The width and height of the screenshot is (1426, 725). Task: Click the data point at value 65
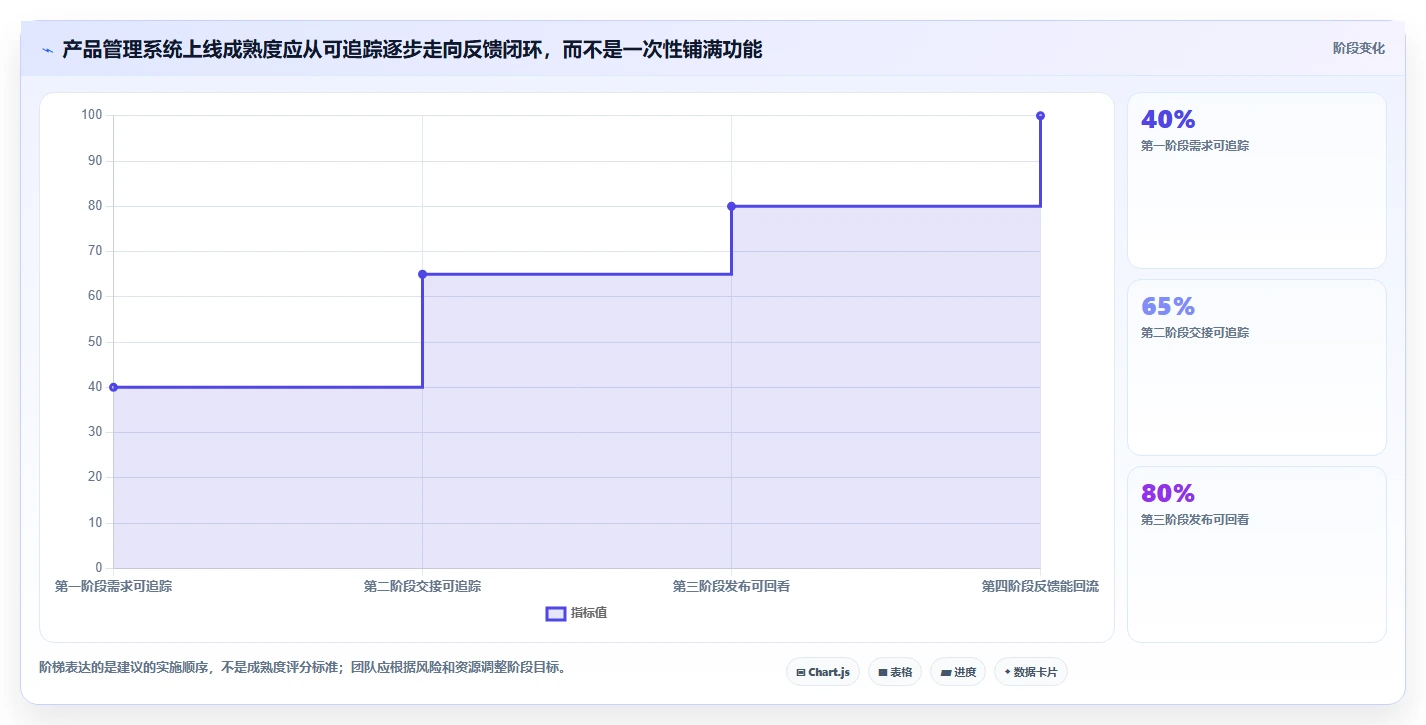(422, 274)
